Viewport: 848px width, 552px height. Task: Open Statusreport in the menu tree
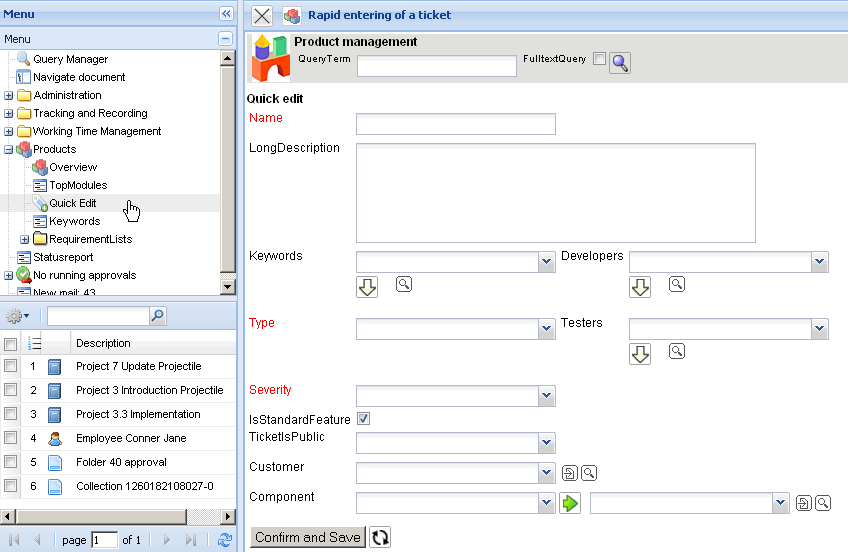coord(63,257)
